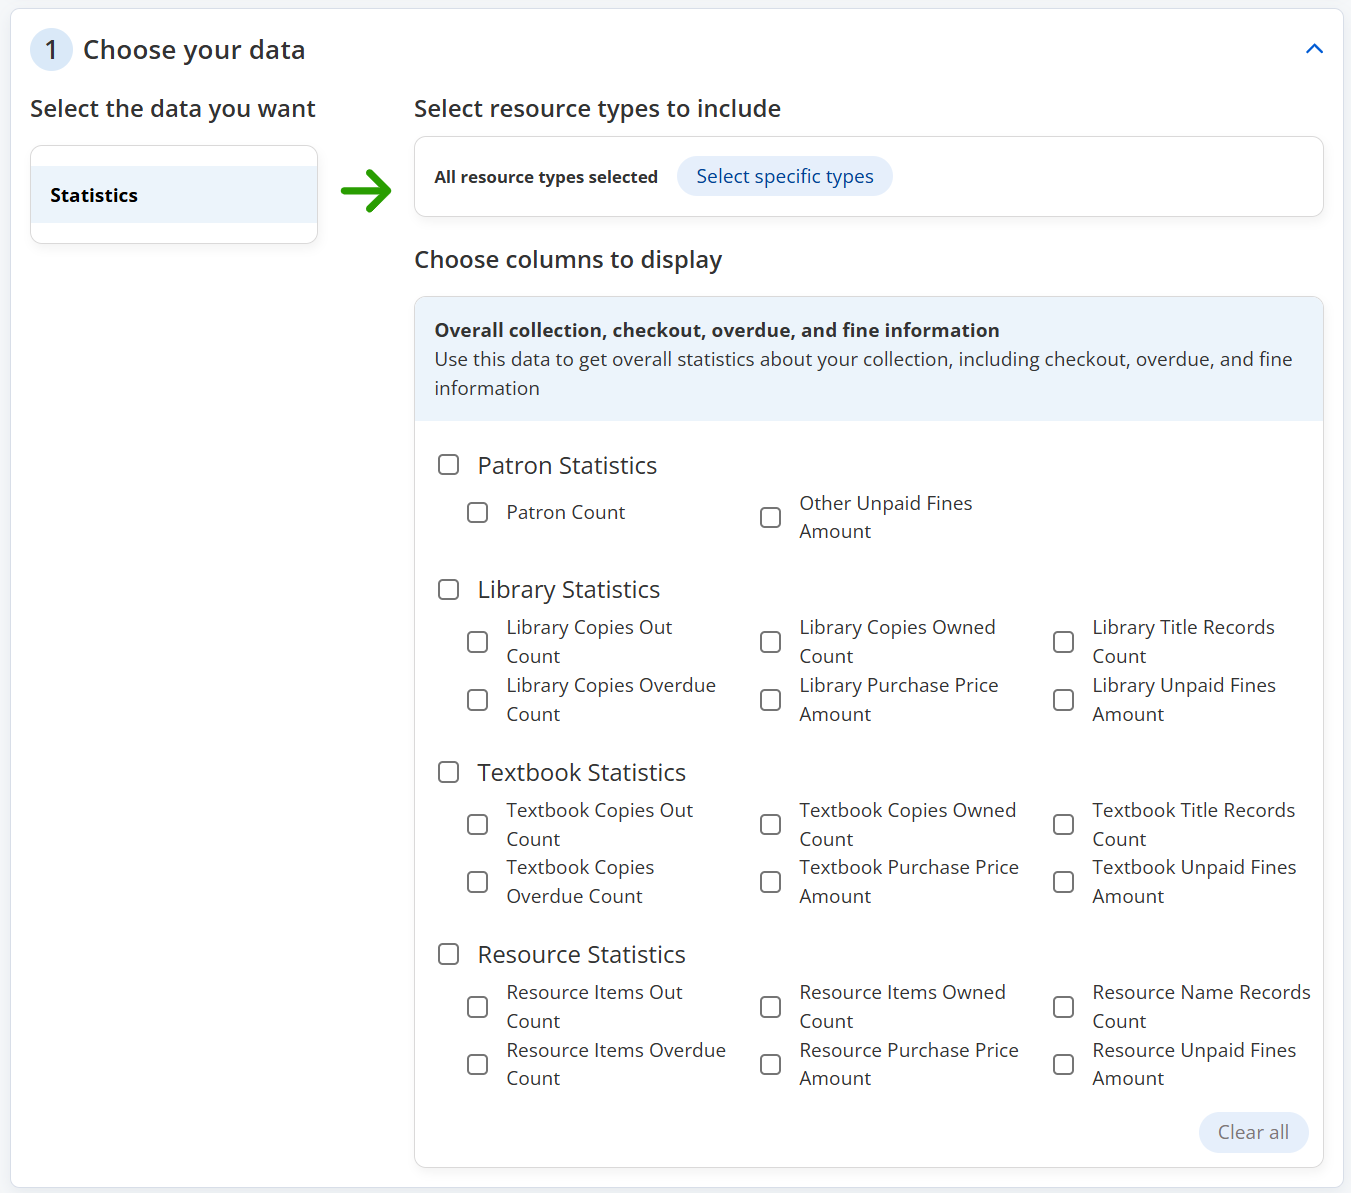
Task: Enable Resource Items Out Count checkbox
Action: pos(478,1007)
